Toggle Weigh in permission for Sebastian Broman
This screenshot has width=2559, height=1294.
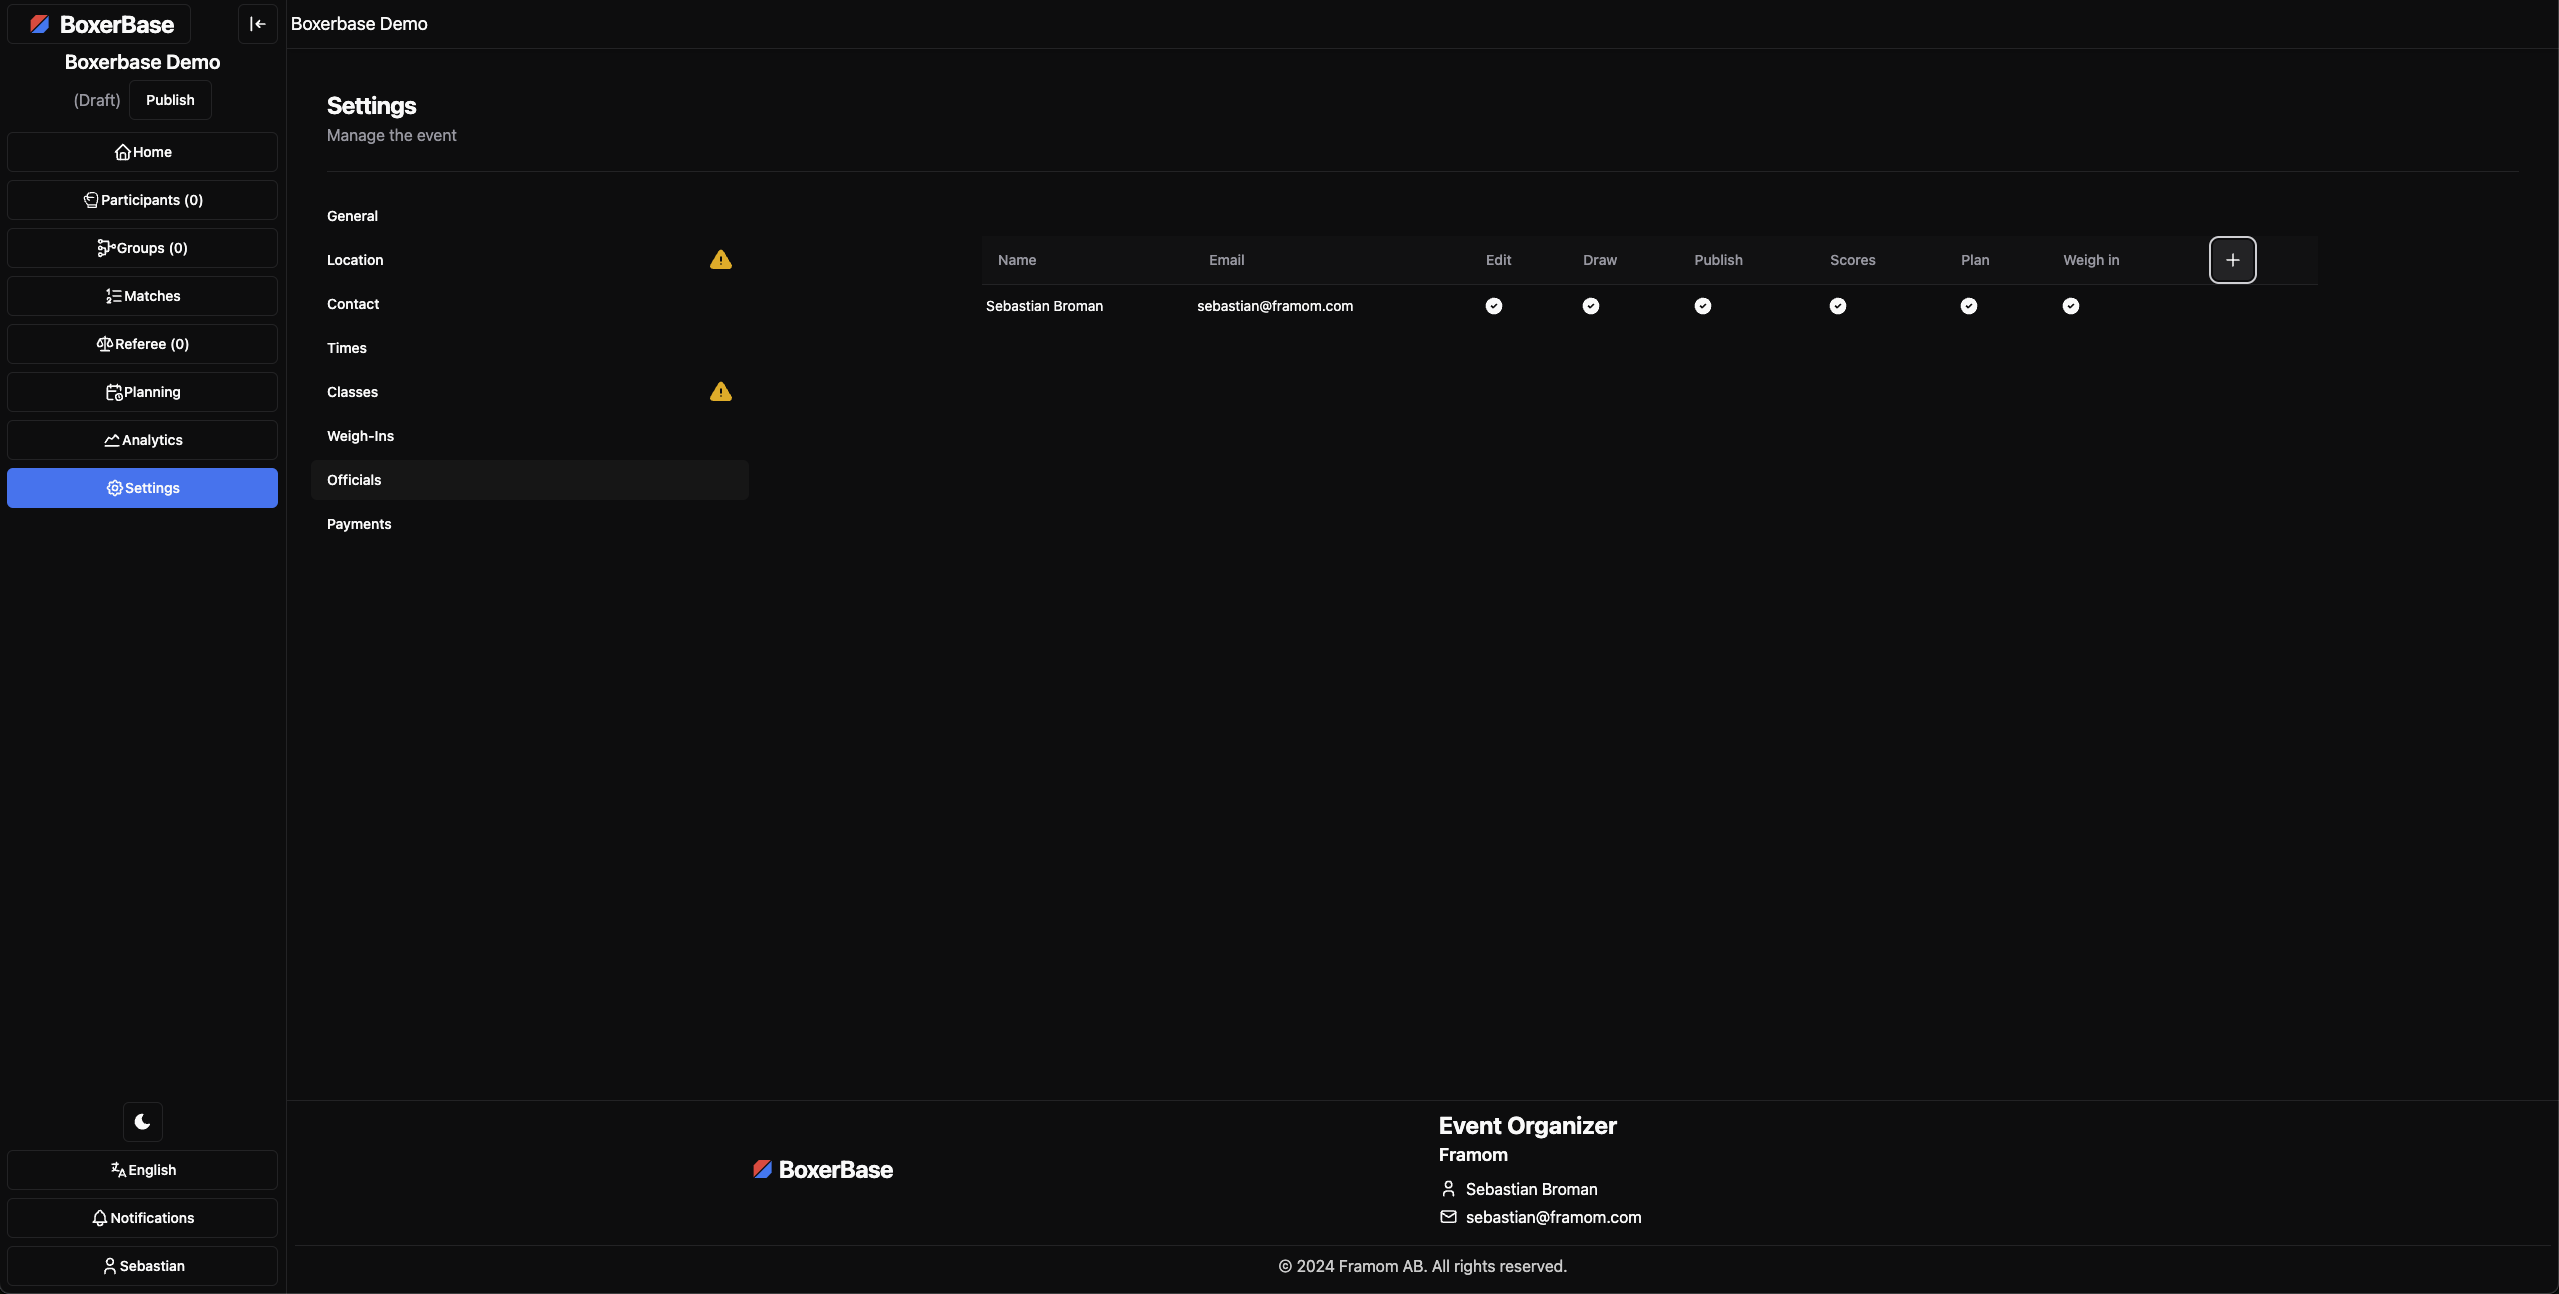tap(2070, 306)
